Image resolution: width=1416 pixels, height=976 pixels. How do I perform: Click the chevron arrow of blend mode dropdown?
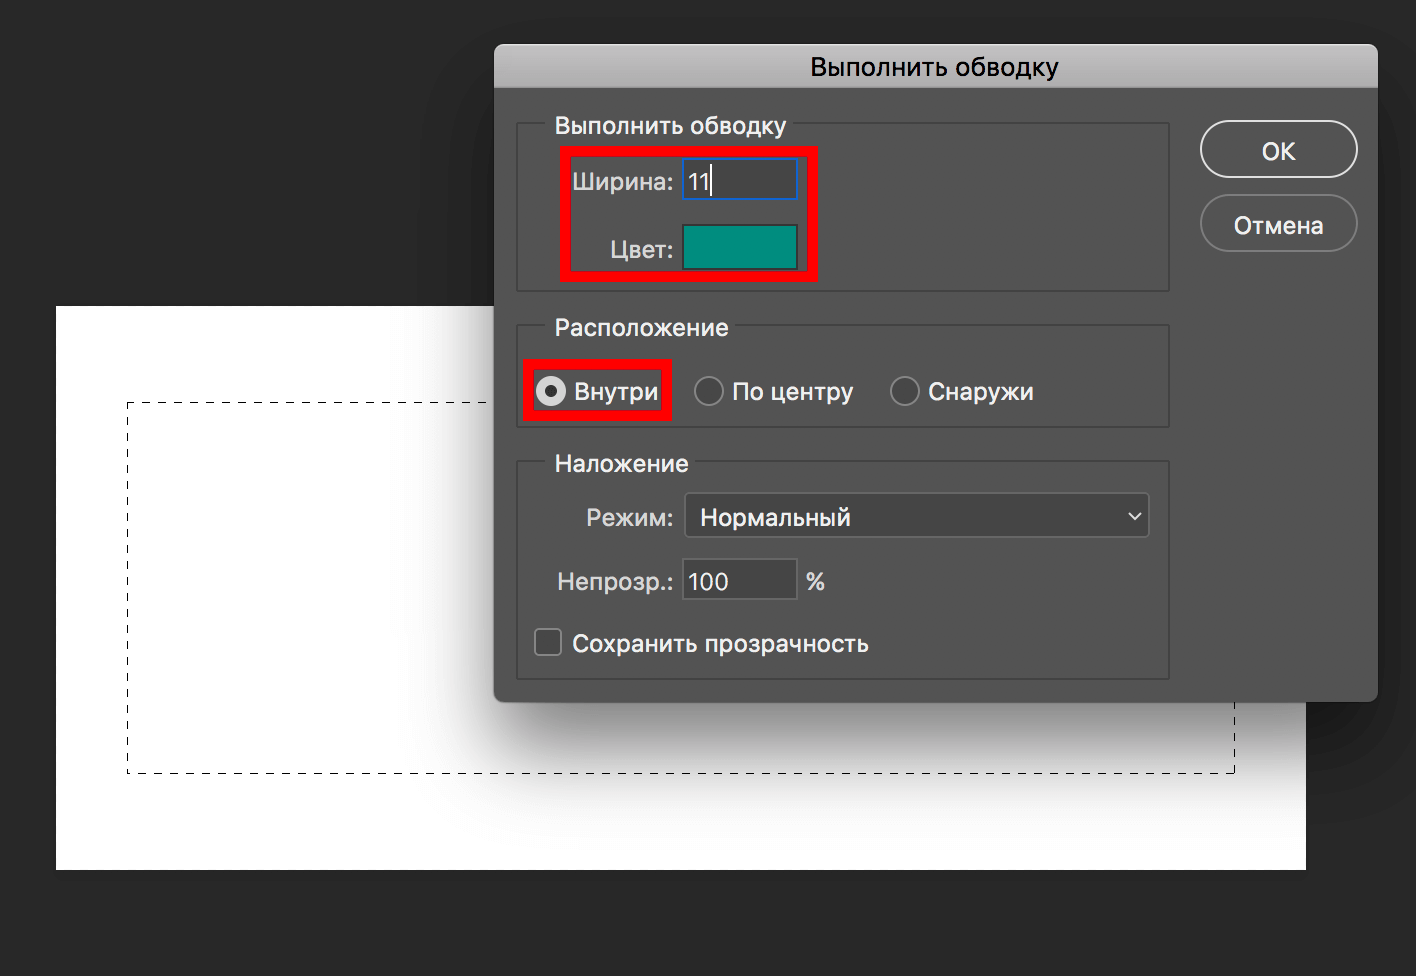click(1134, 517)
